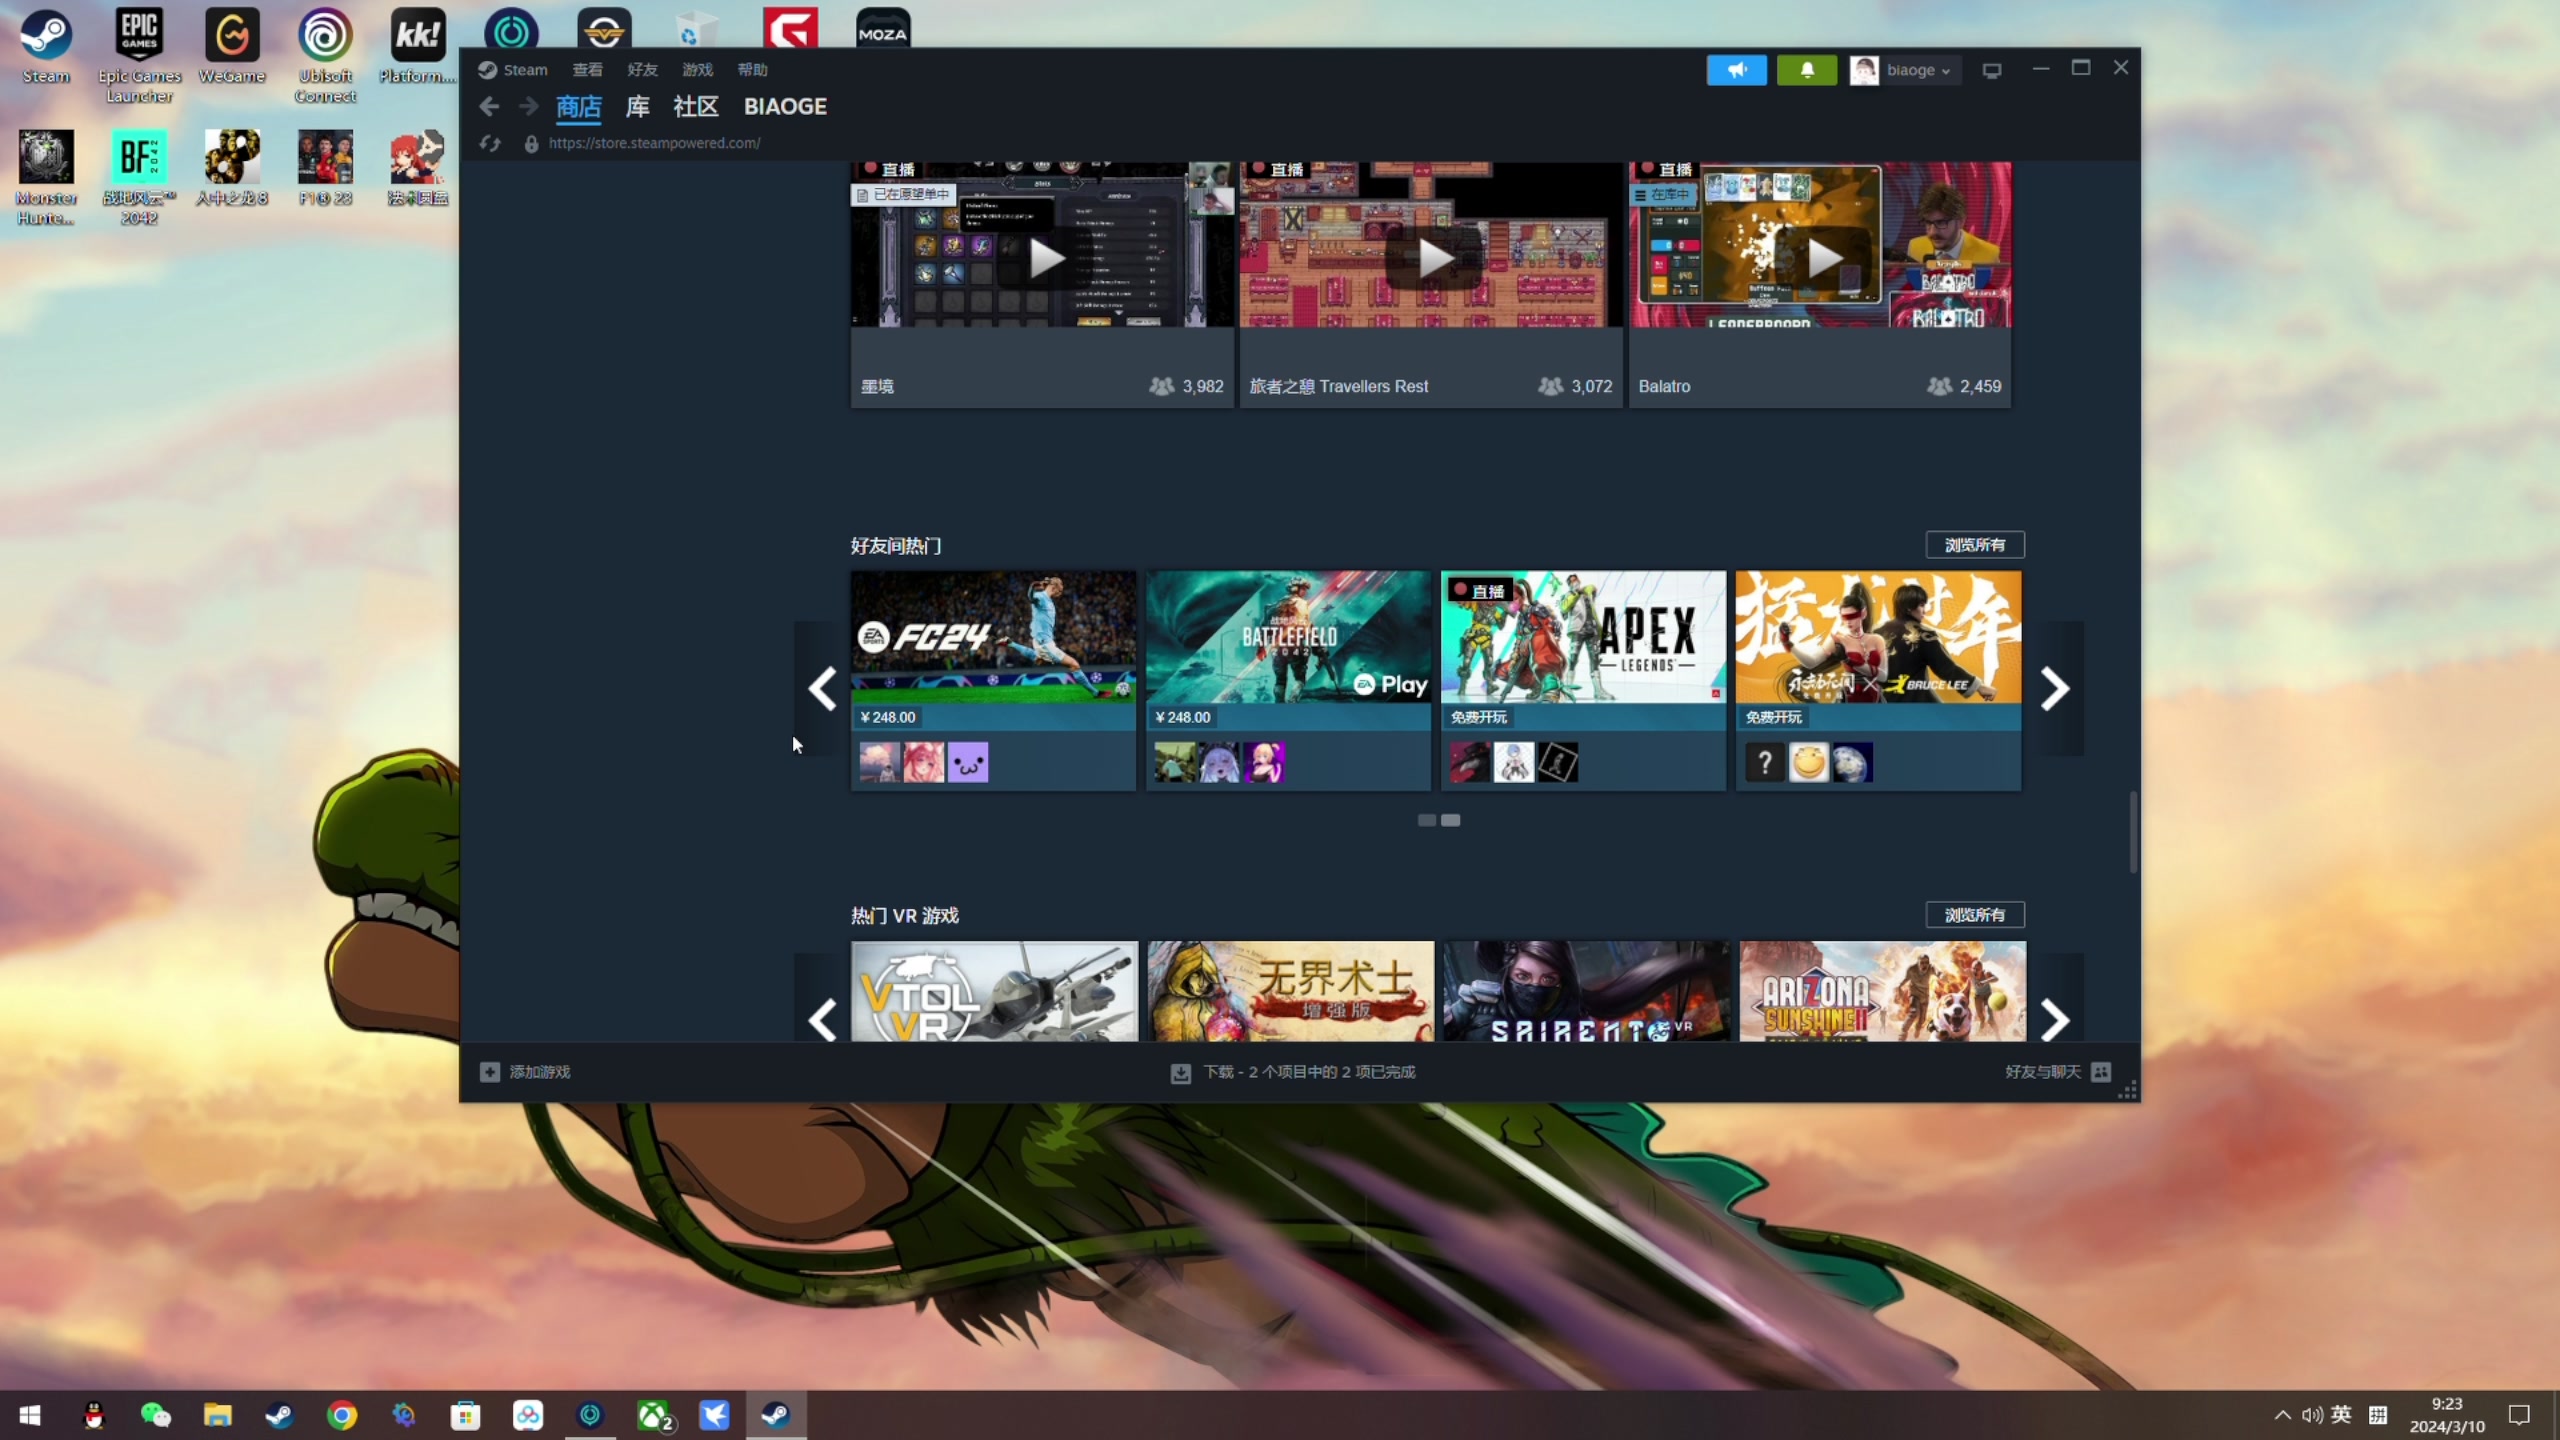Open Xbox app in the taskbar
The height and width of the screenshot is (1440, 2560).
(x=654, y=1415)
